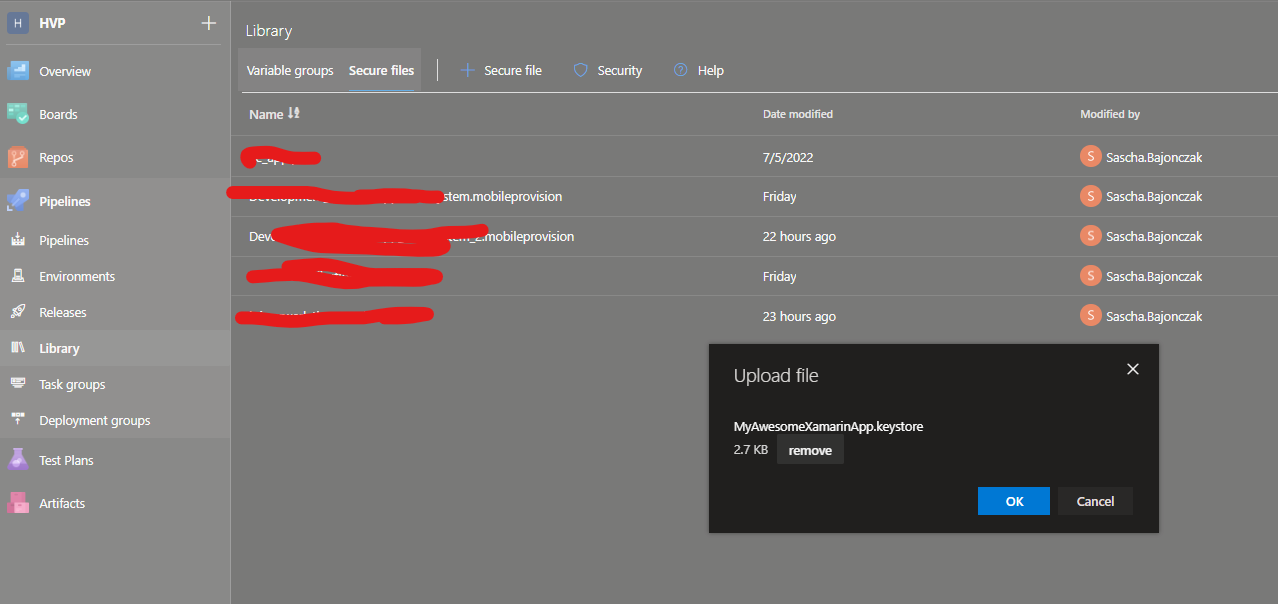Confirm the upload with OK

[1013, 501]
